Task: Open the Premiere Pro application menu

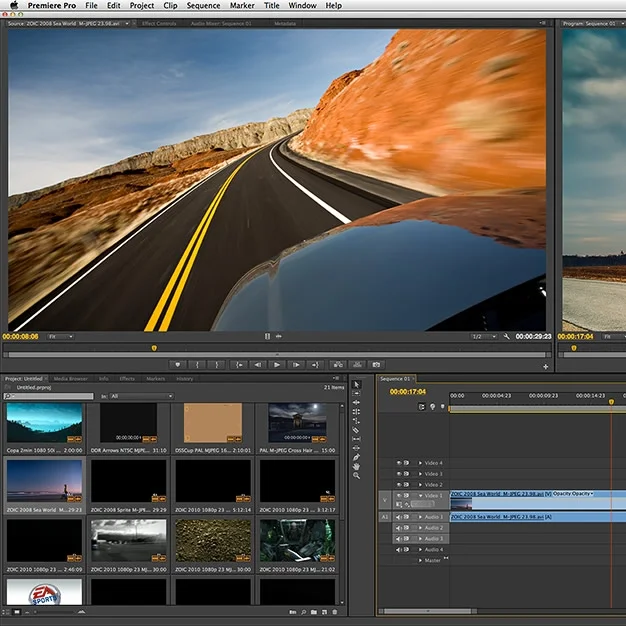Action: 52,6
